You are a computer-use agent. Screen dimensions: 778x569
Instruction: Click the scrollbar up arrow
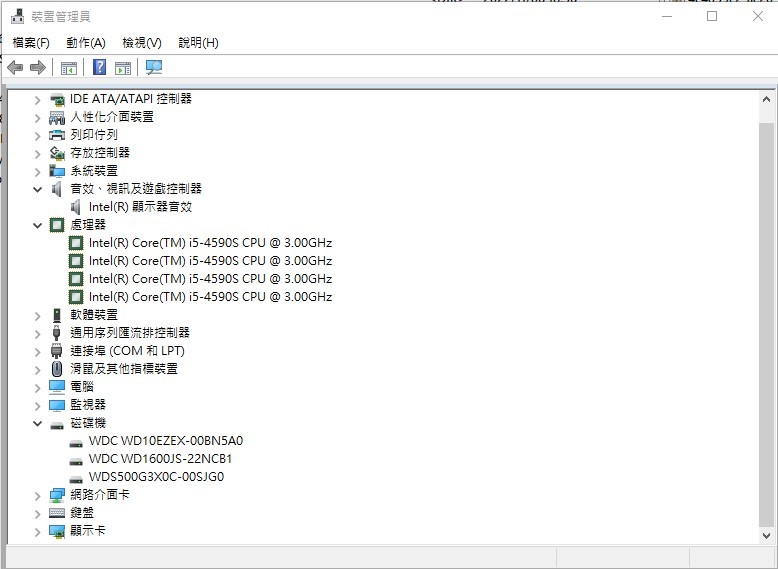pos(766,99)
